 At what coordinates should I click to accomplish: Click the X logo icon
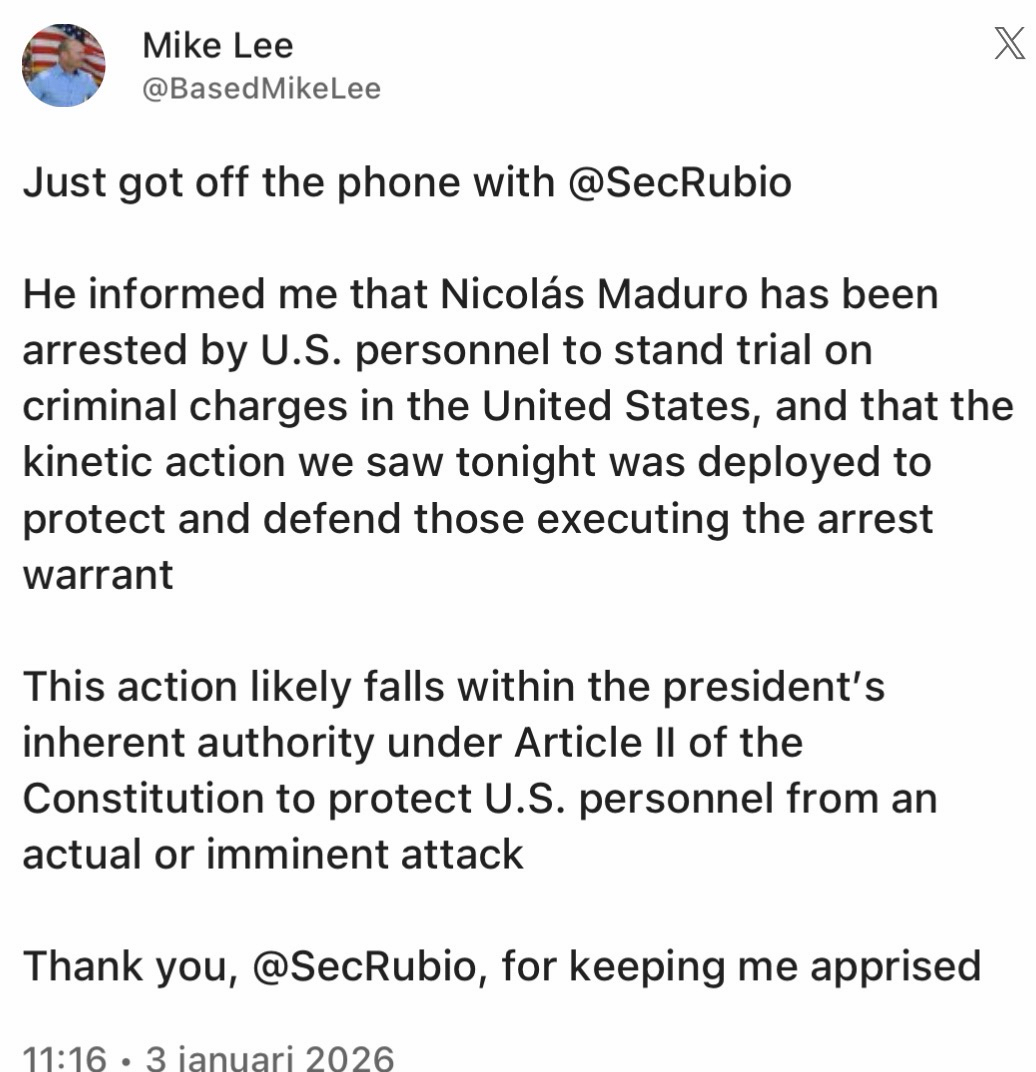(1008, 45)
